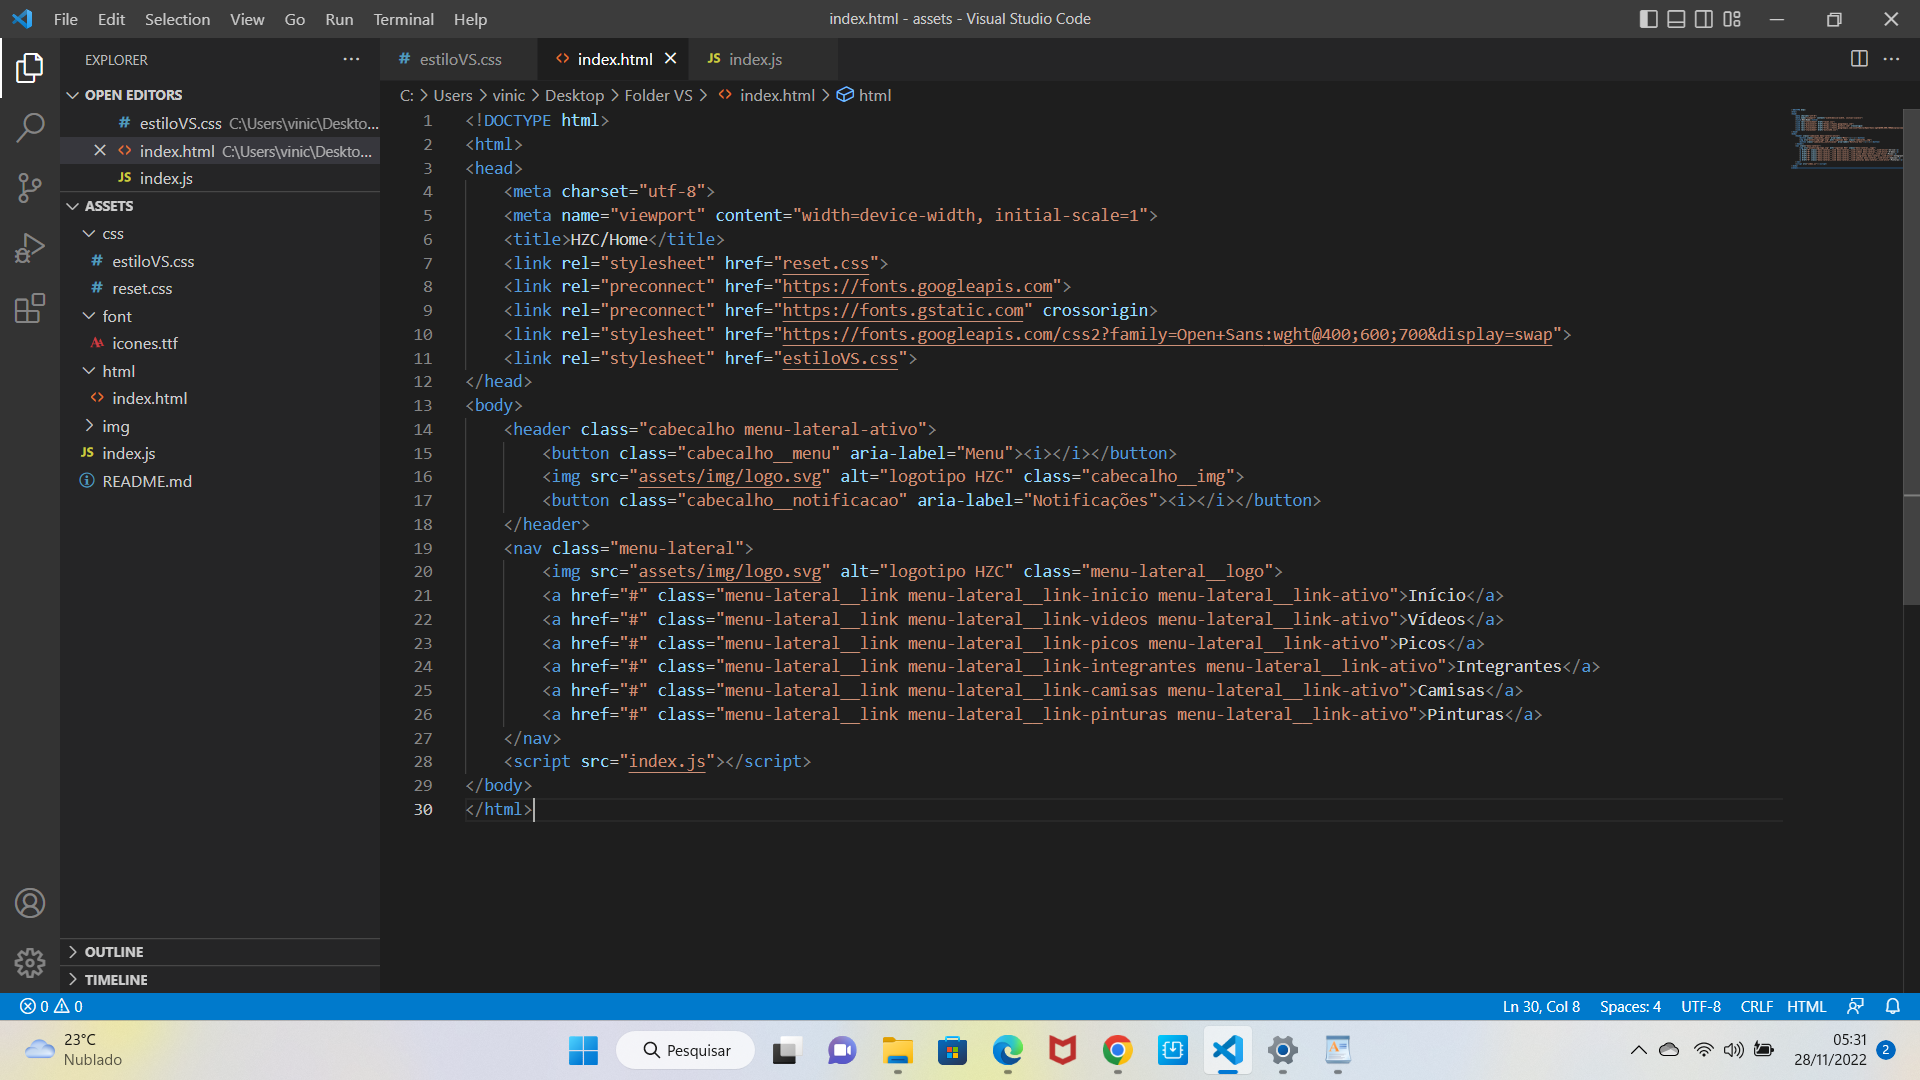Open reset.css in explorer tree
This screenshot has width=1920, height=1080.
point(220,288)
